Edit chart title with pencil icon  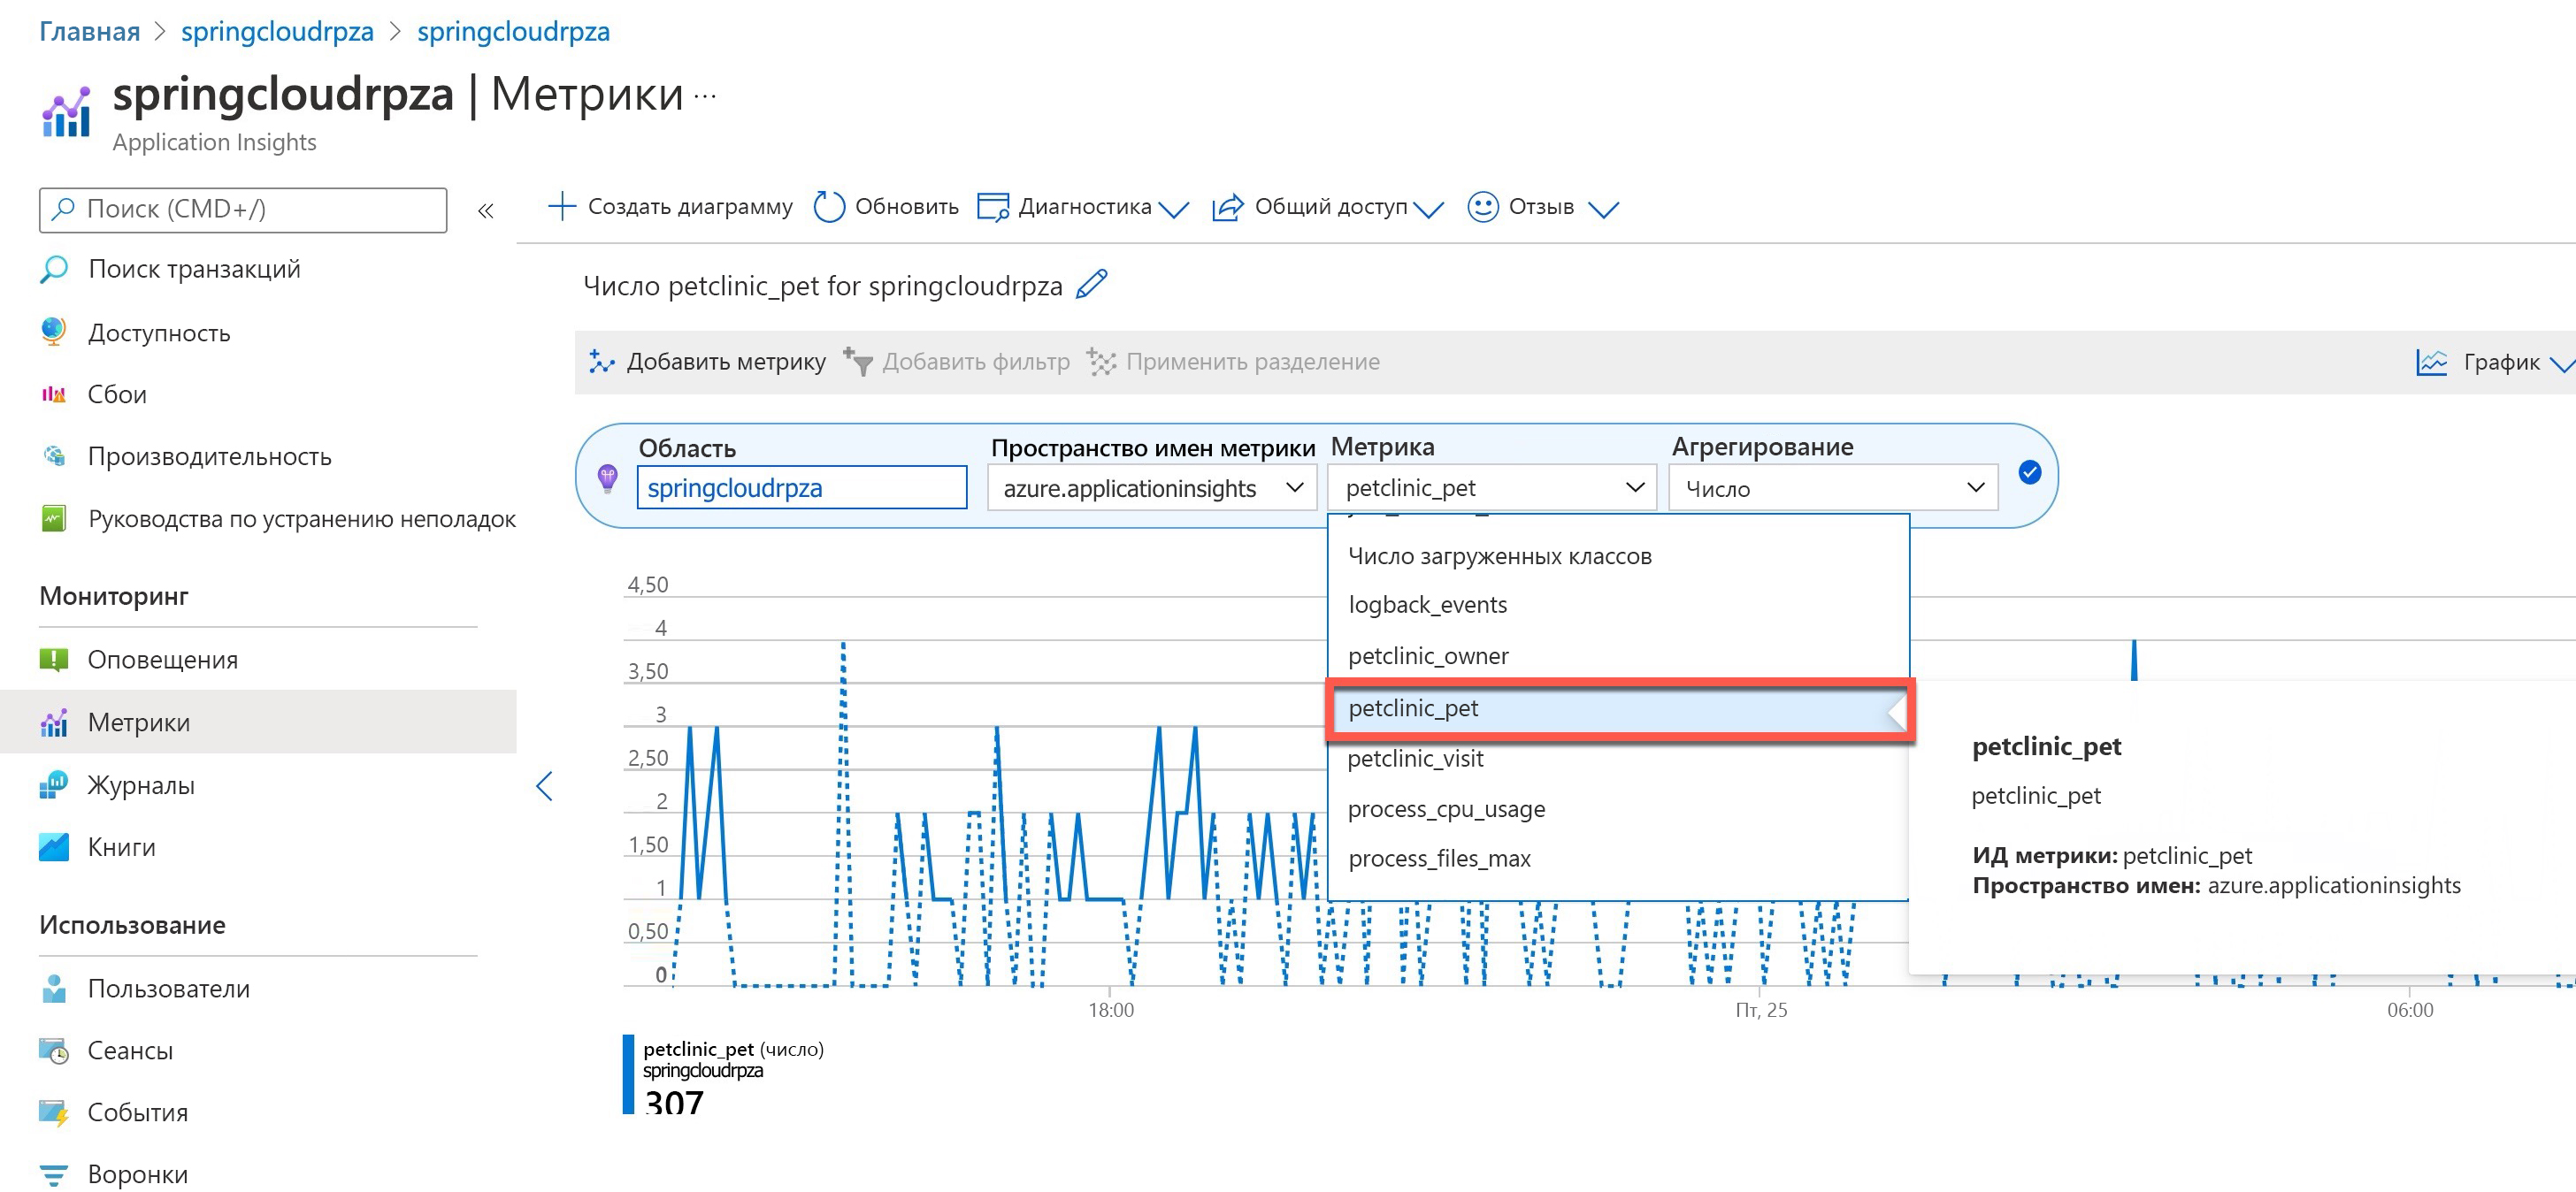click(1092, 284)
